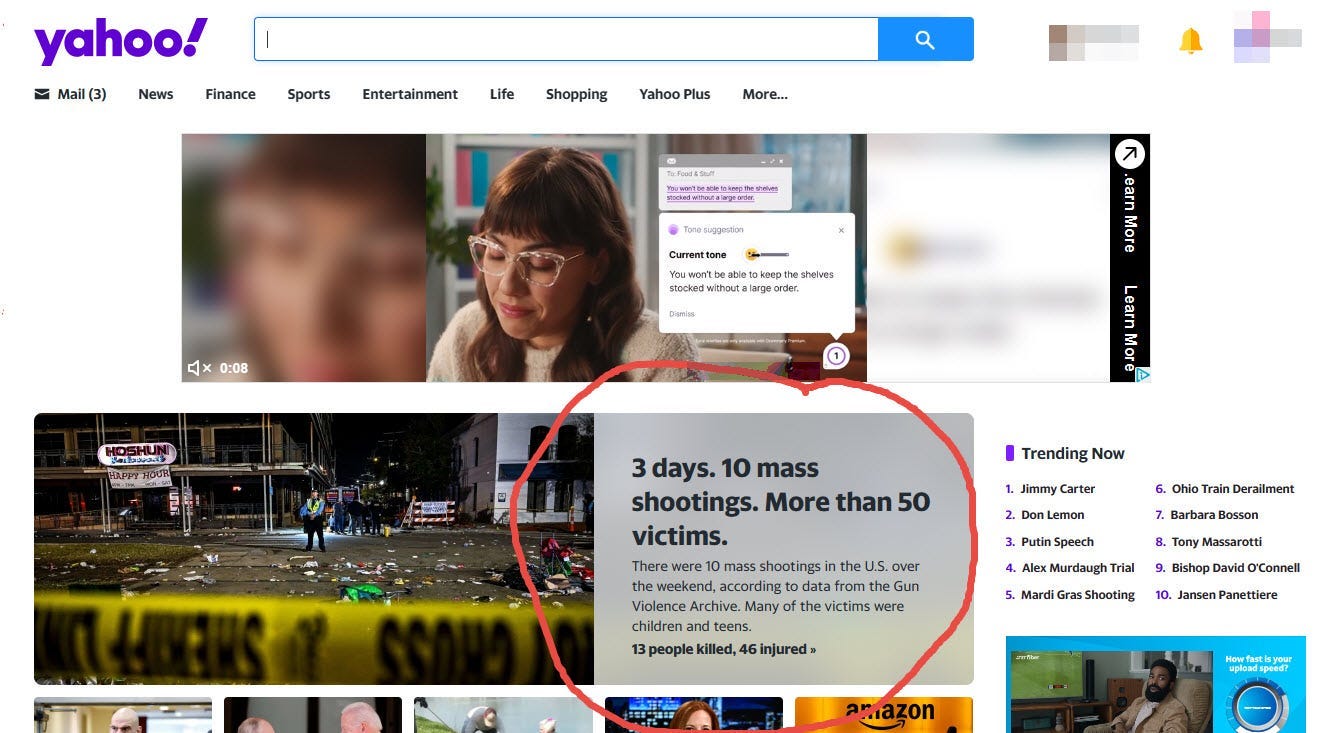Image resolution: width=1319 pixels, height=733 pixels.
Task: Click the Yahoo logo
Action: coord(121,41)
